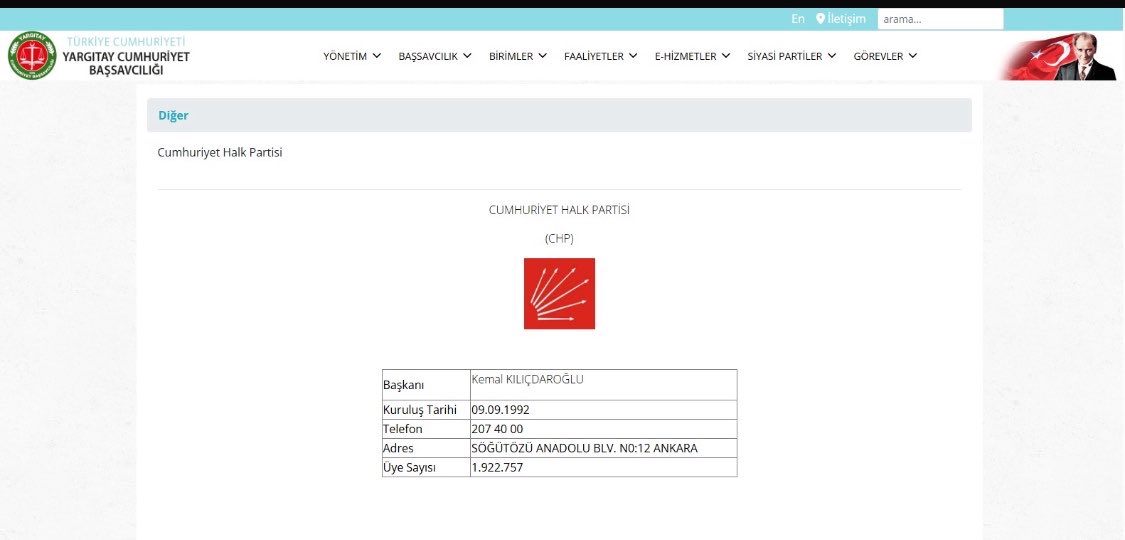Select the 1.922.757 member count cell
This screenshot has height=540, width=1125.
pos(603,468)
